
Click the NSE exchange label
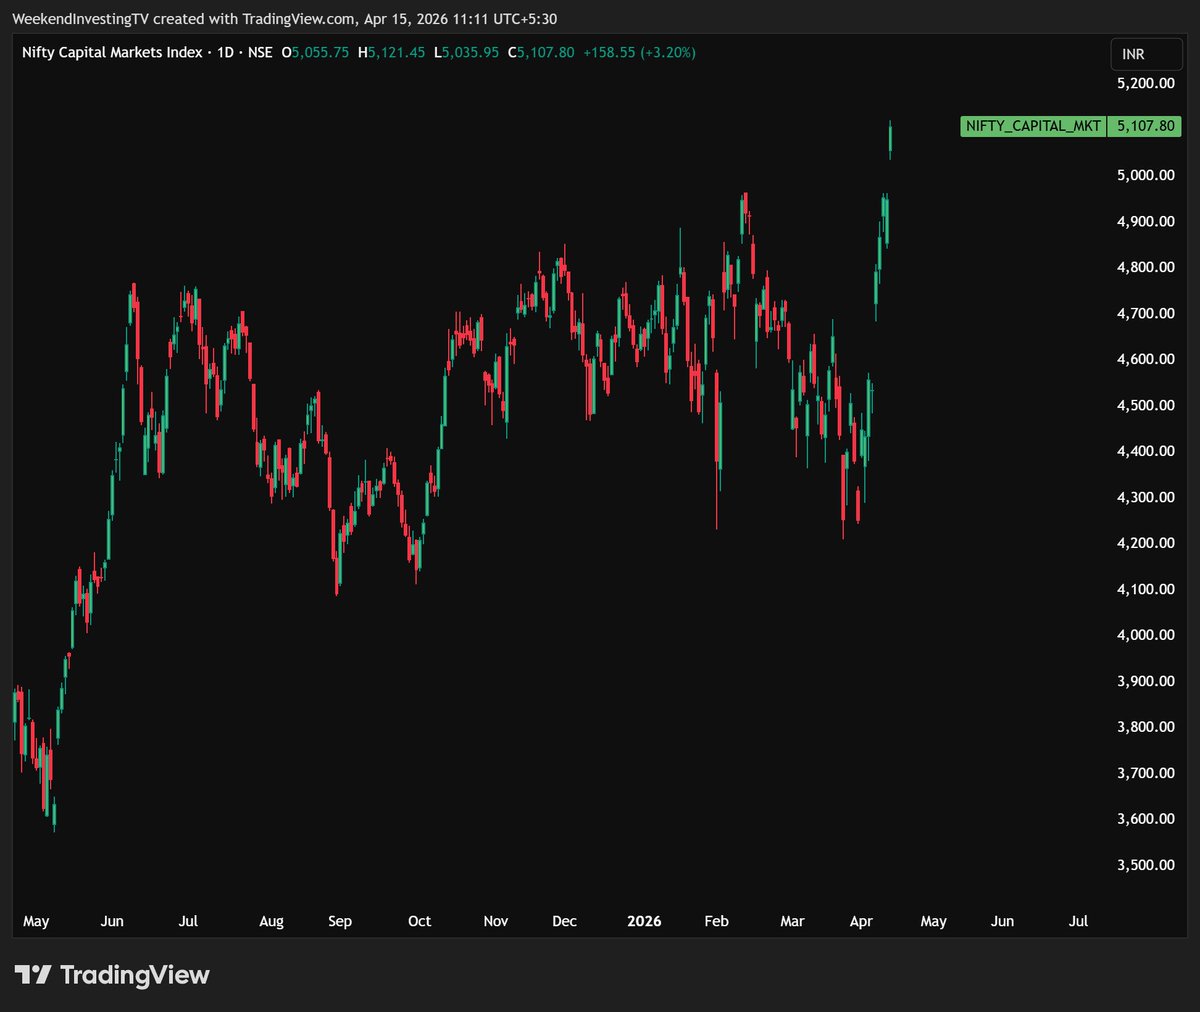coord(260,52)
